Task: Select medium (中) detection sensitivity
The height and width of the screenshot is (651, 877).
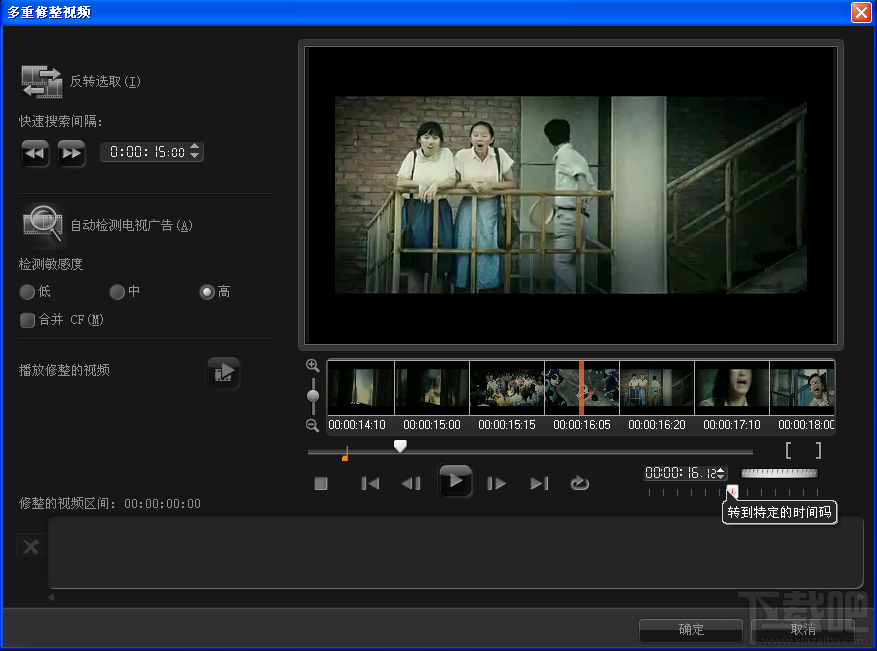Action: pos(117,292)
